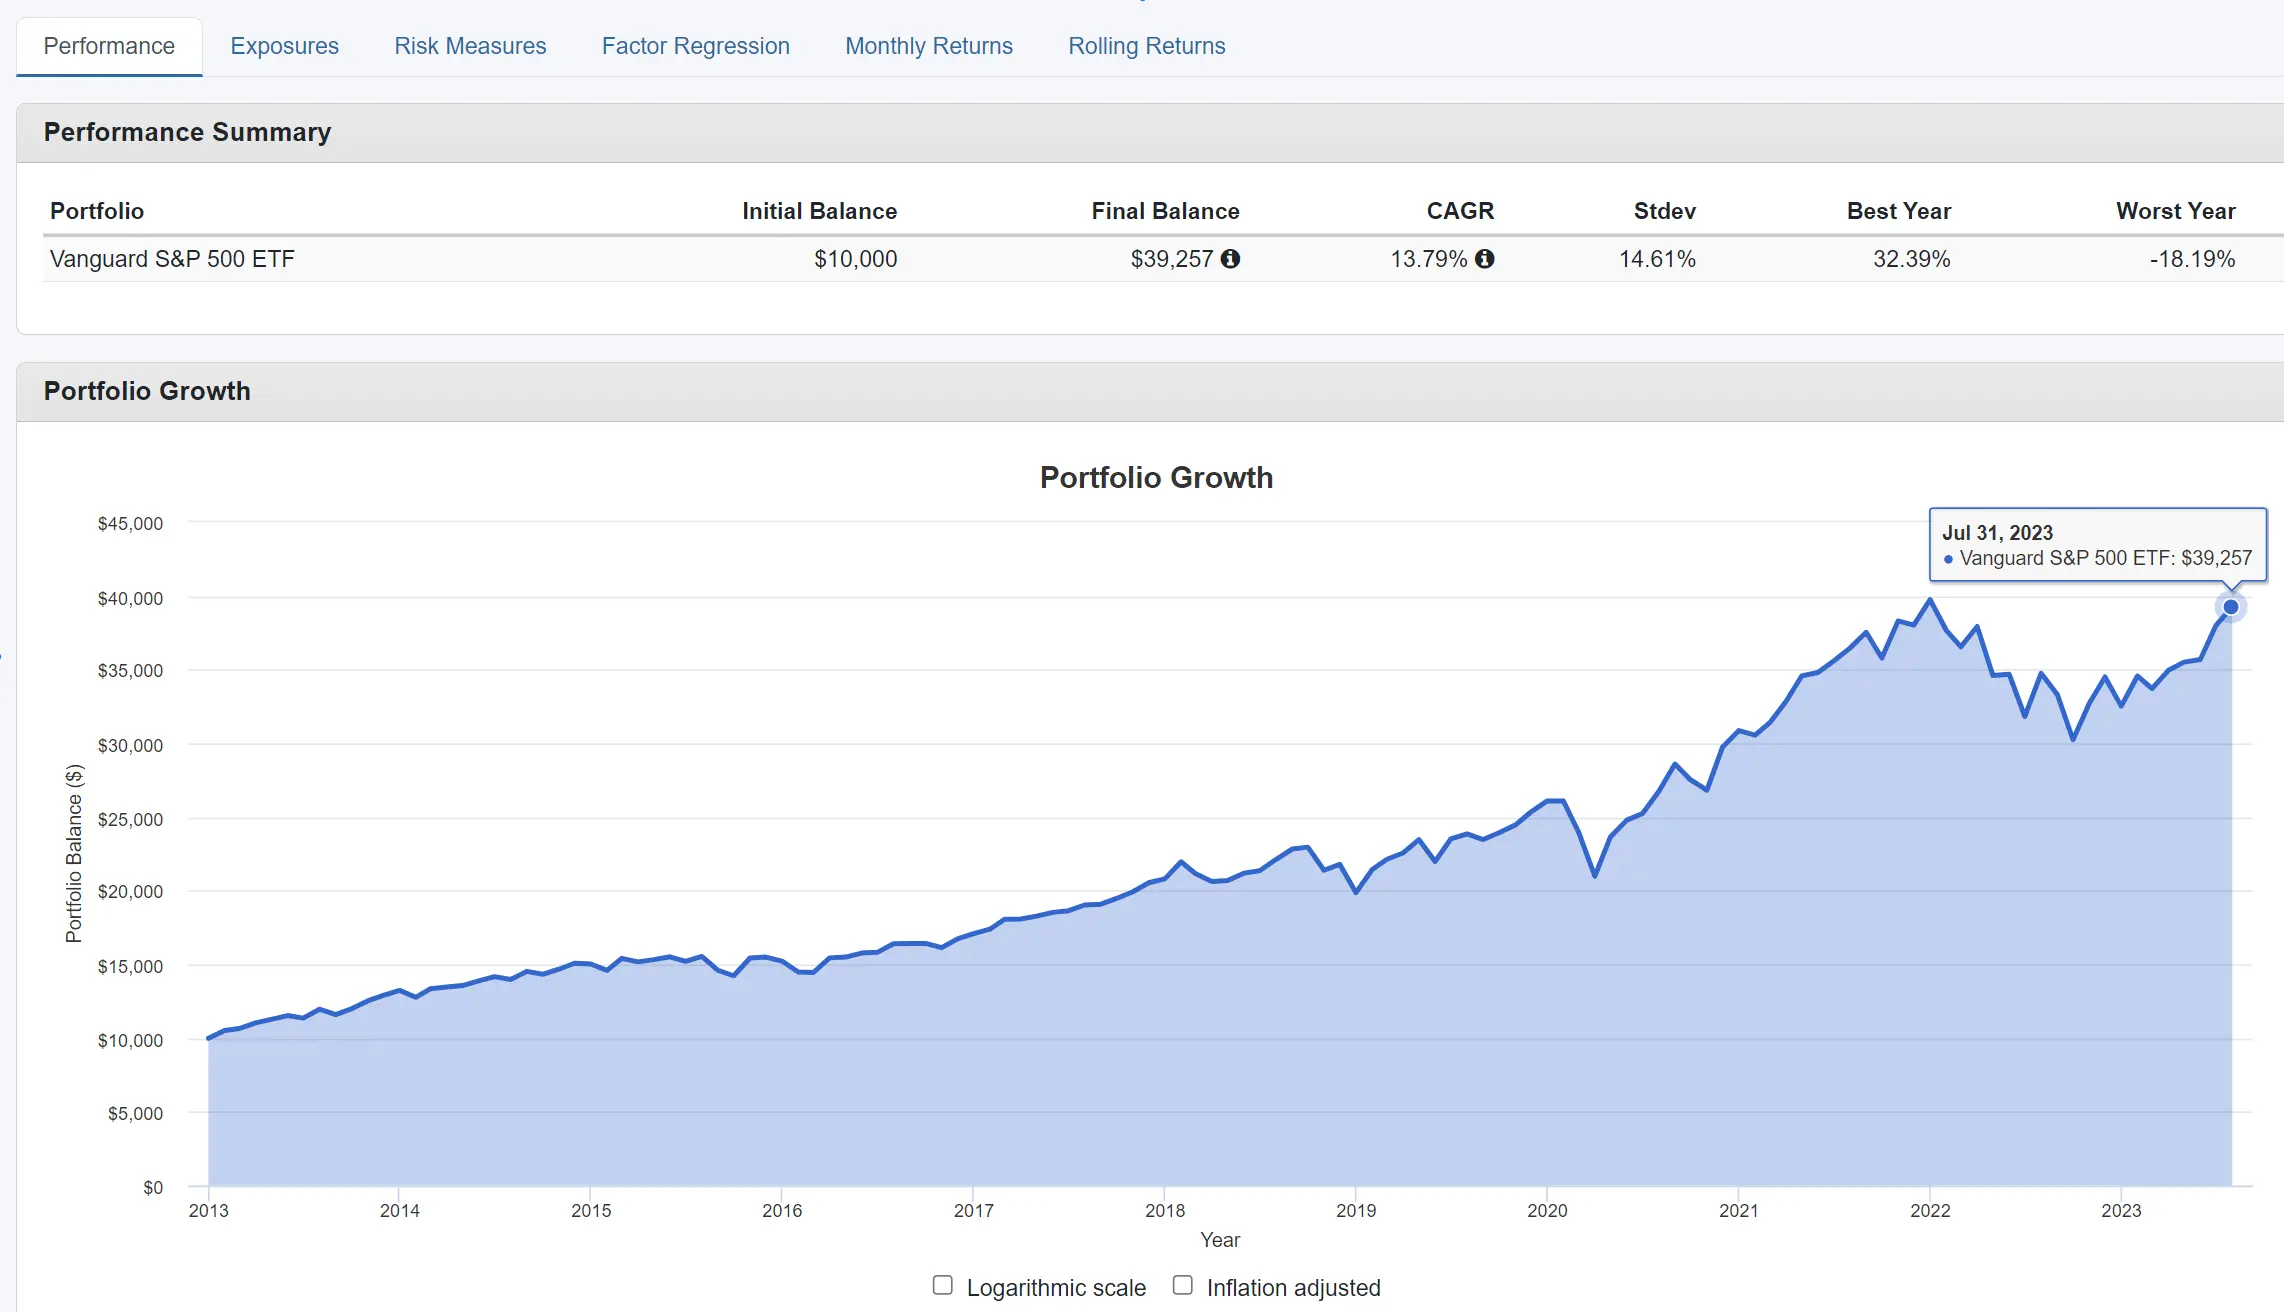Viewport: 2284px width, 1312px height.
Task: Click the Vanguard S&P 500 ETF portfolio name
Action: pyautogui.click(x=172, y=259)
